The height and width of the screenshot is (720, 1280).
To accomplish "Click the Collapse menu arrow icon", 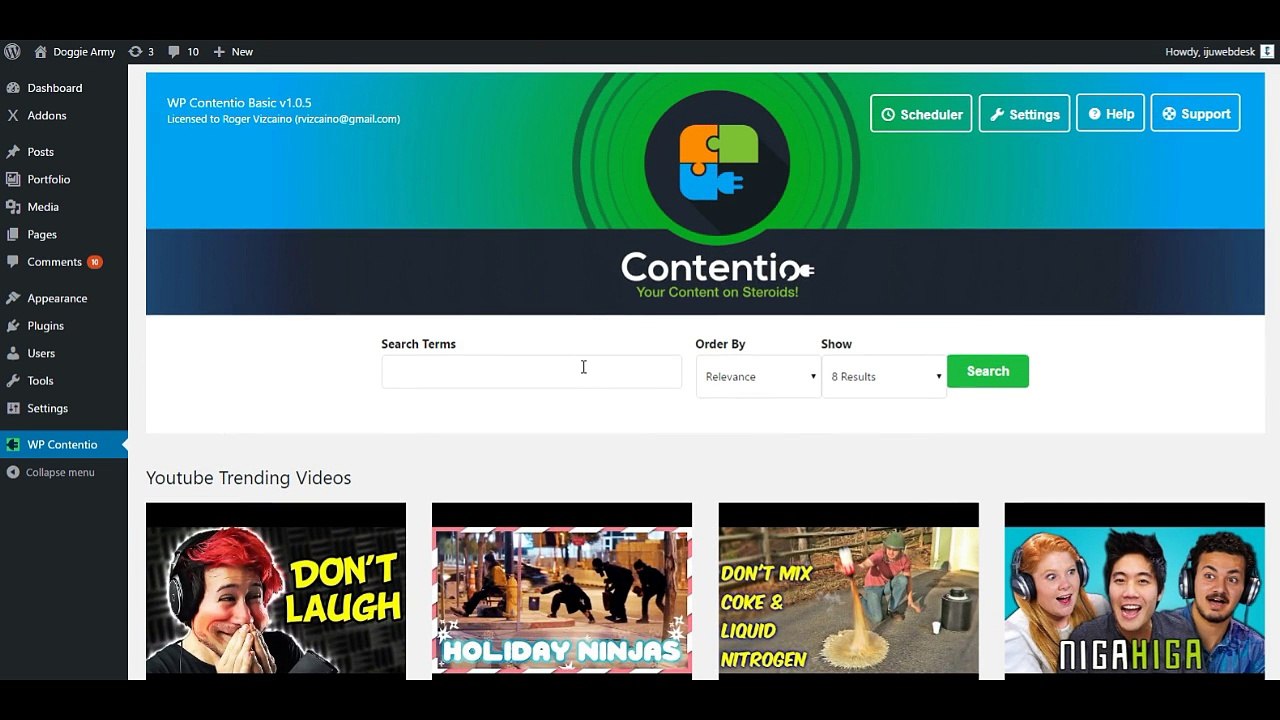I will pyautogui.click(x=13, y=472).
